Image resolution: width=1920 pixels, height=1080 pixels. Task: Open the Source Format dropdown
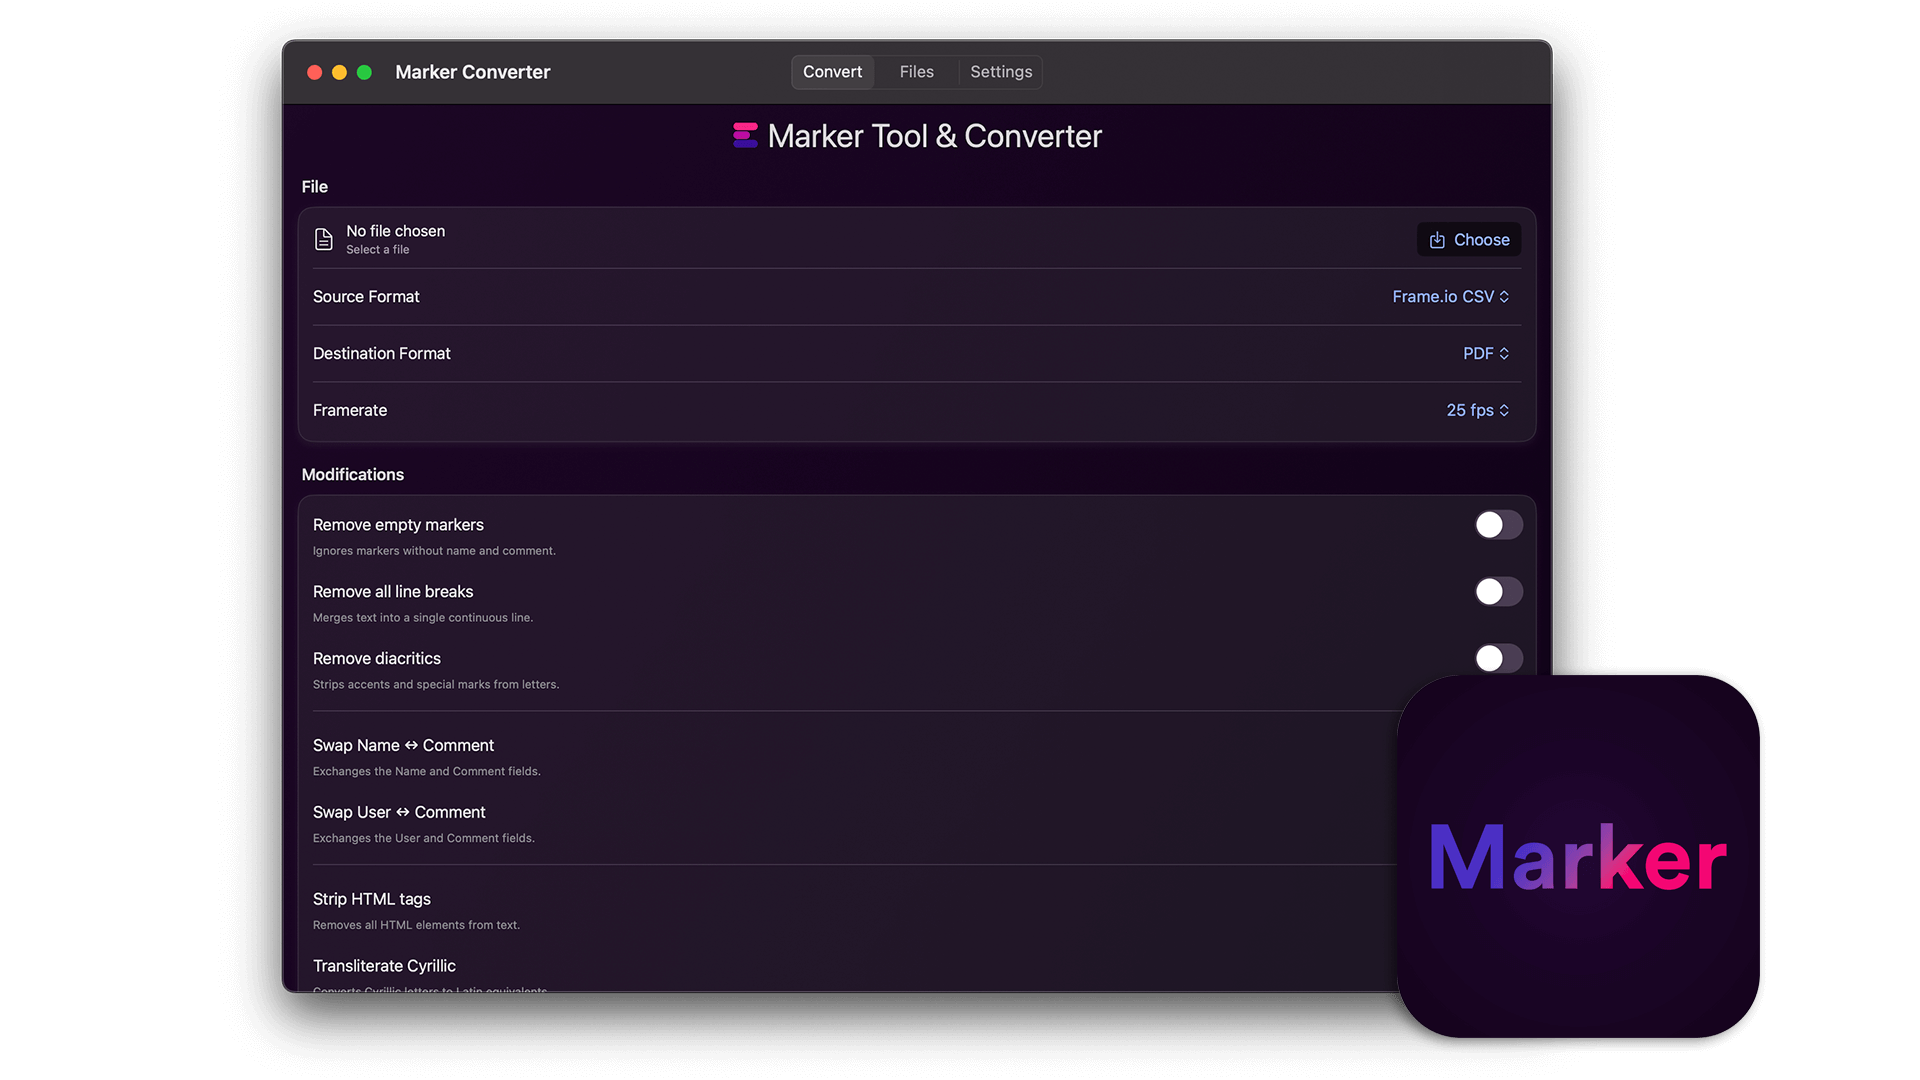click(x=1450, y=297)
